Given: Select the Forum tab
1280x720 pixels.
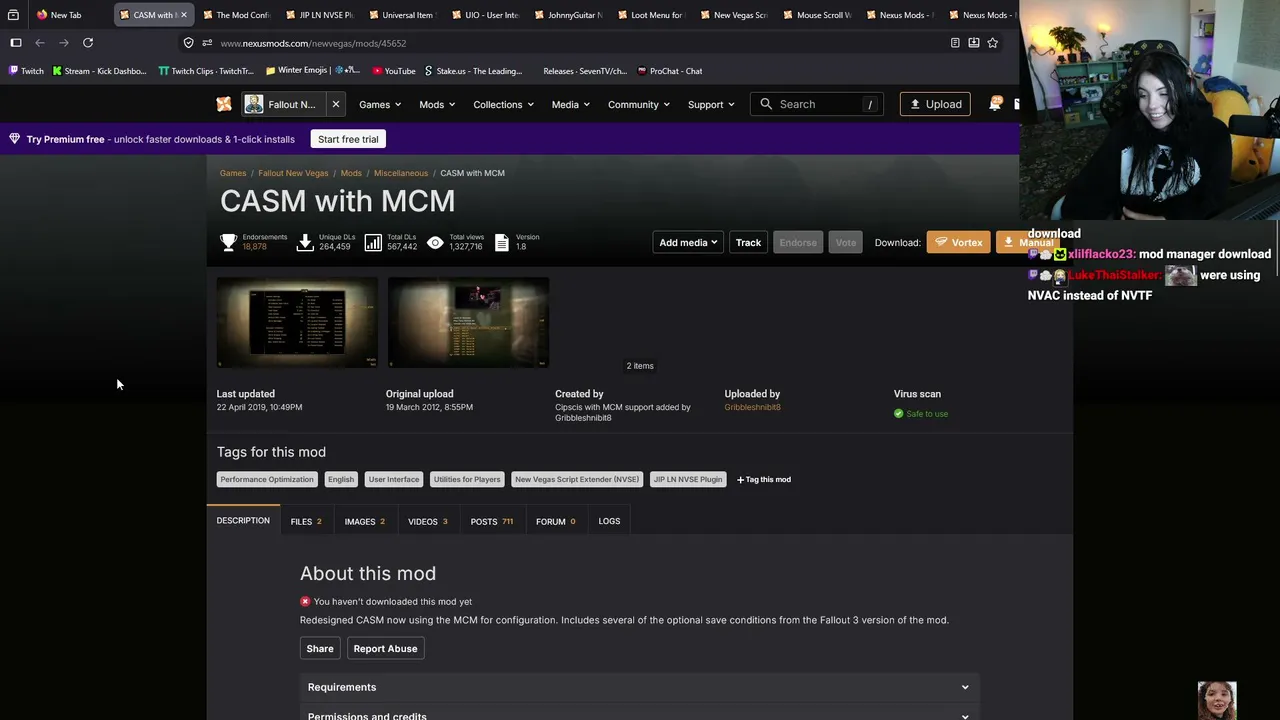Looking at the screenshot, I should (555, 521).
